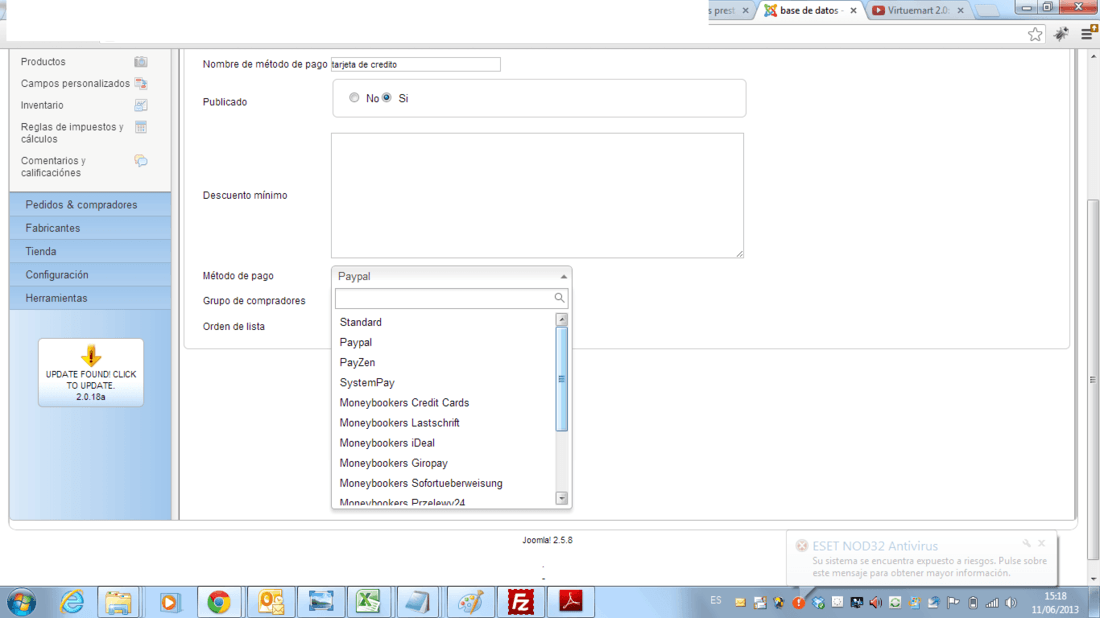The width and height of the screenshot is (1100, 618).
Task: Click the Nombre de método de pago field
Action: click(x=415, y=65)
